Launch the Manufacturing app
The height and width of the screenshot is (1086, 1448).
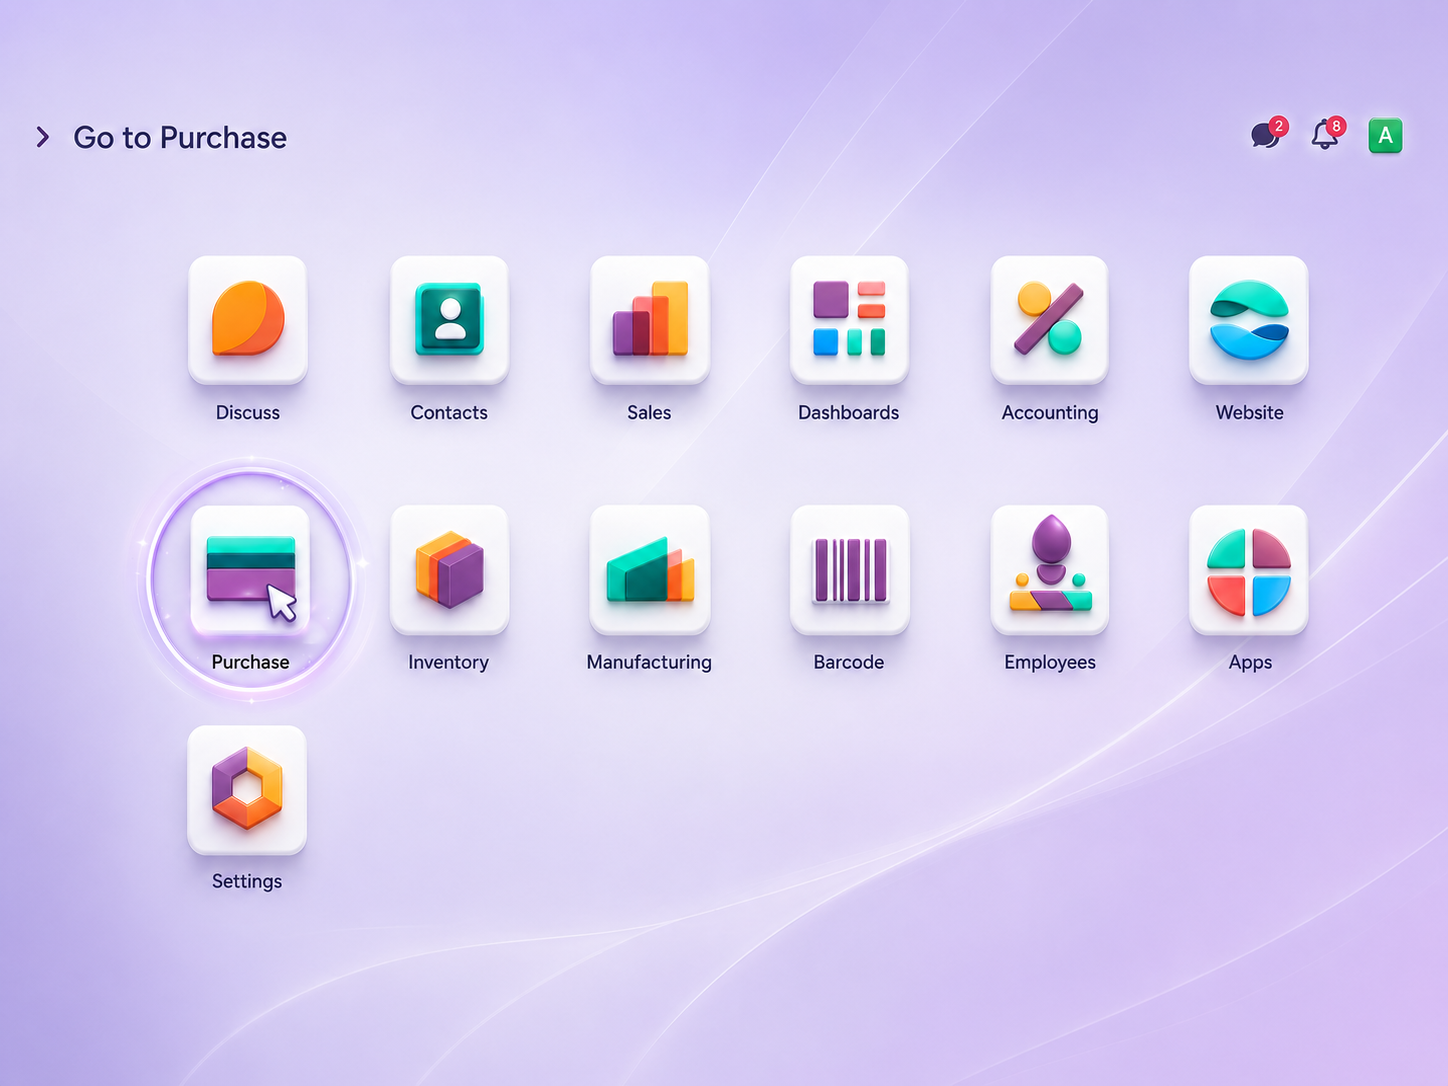click(x=649, y=569)
